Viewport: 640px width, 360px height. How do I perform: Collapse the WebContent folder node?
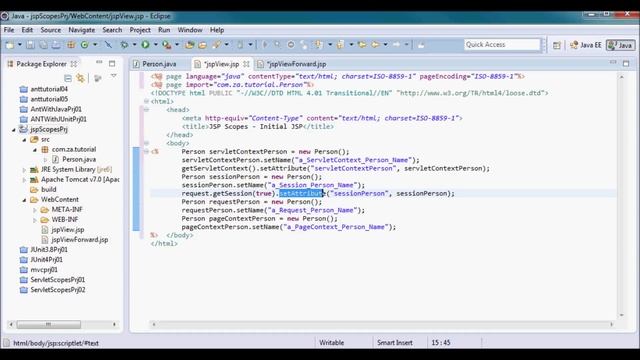tap(24, 200)
